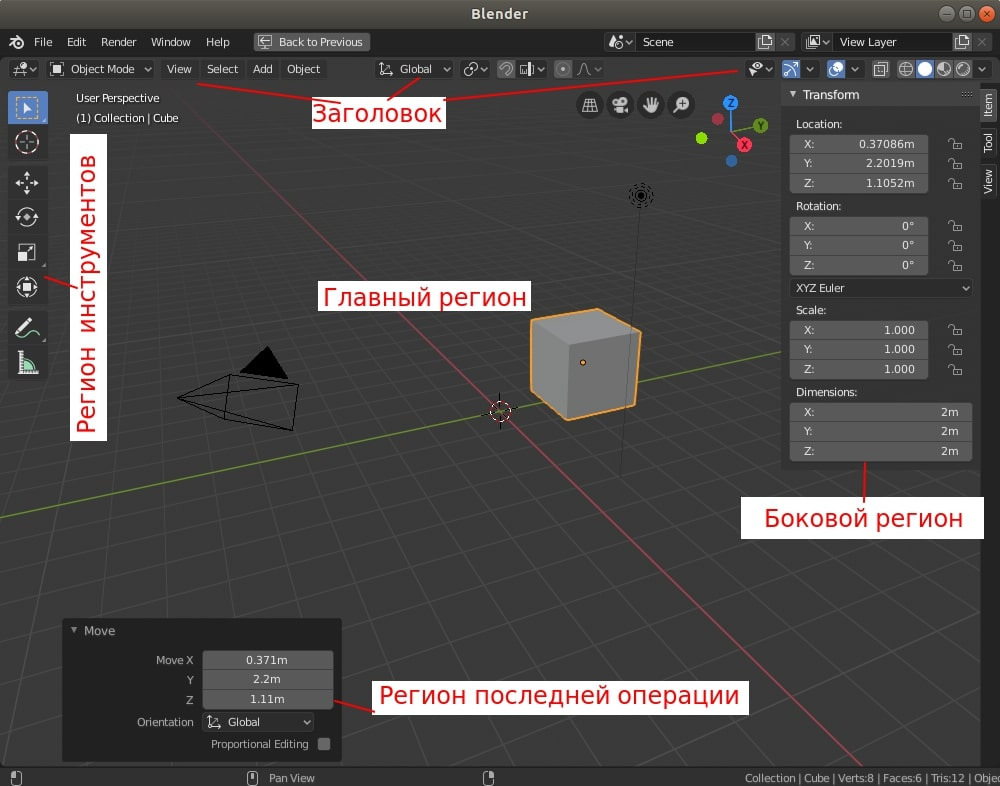Image resolution: width=1000 pixels, height=786 pixels.
Task: Open the XYZ Euler rotation mode dropdown
Action: (x=880, y=288)
